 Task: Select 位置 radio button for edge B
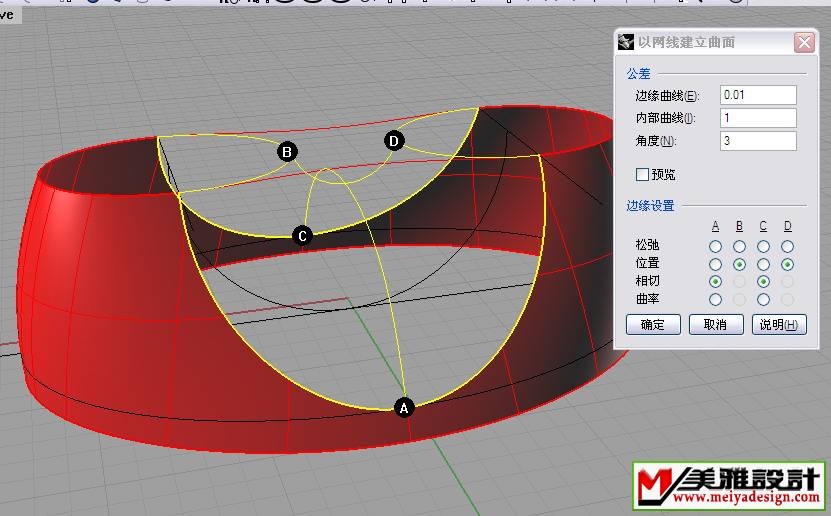tap(739, 264)
